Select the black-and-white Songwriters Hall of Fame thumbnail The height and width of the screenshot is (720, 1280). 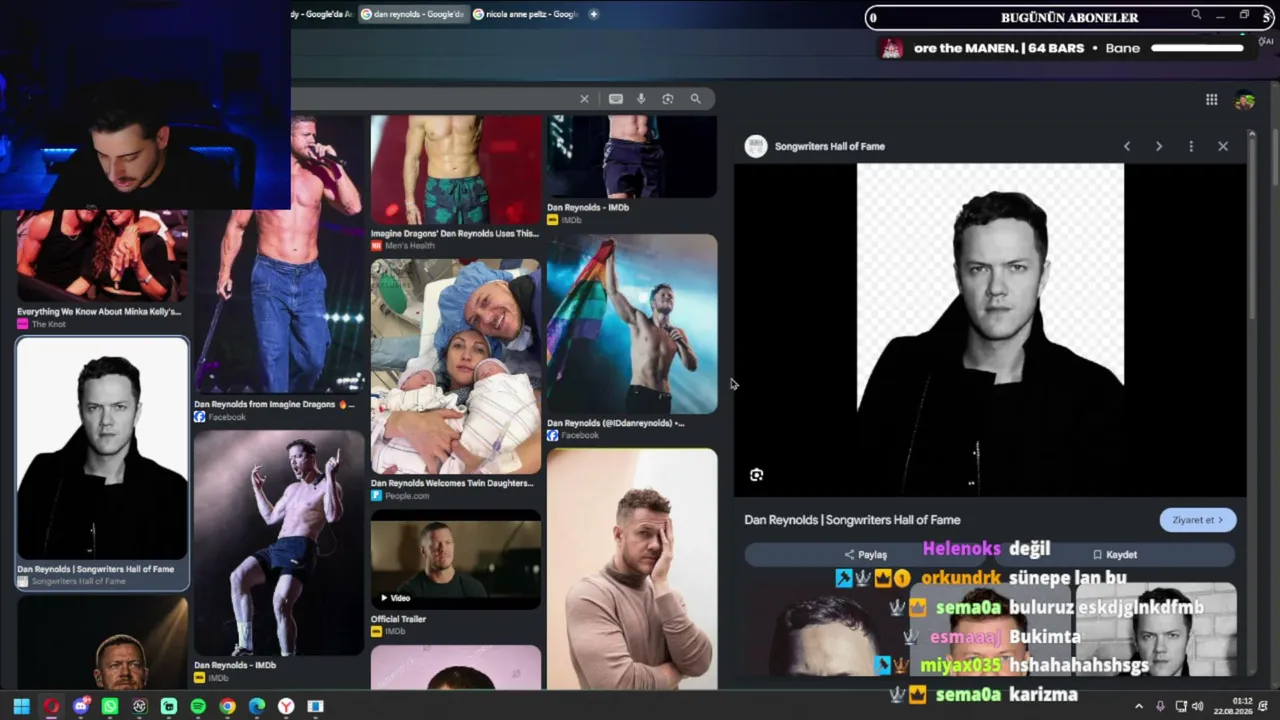tap(102, 449)
